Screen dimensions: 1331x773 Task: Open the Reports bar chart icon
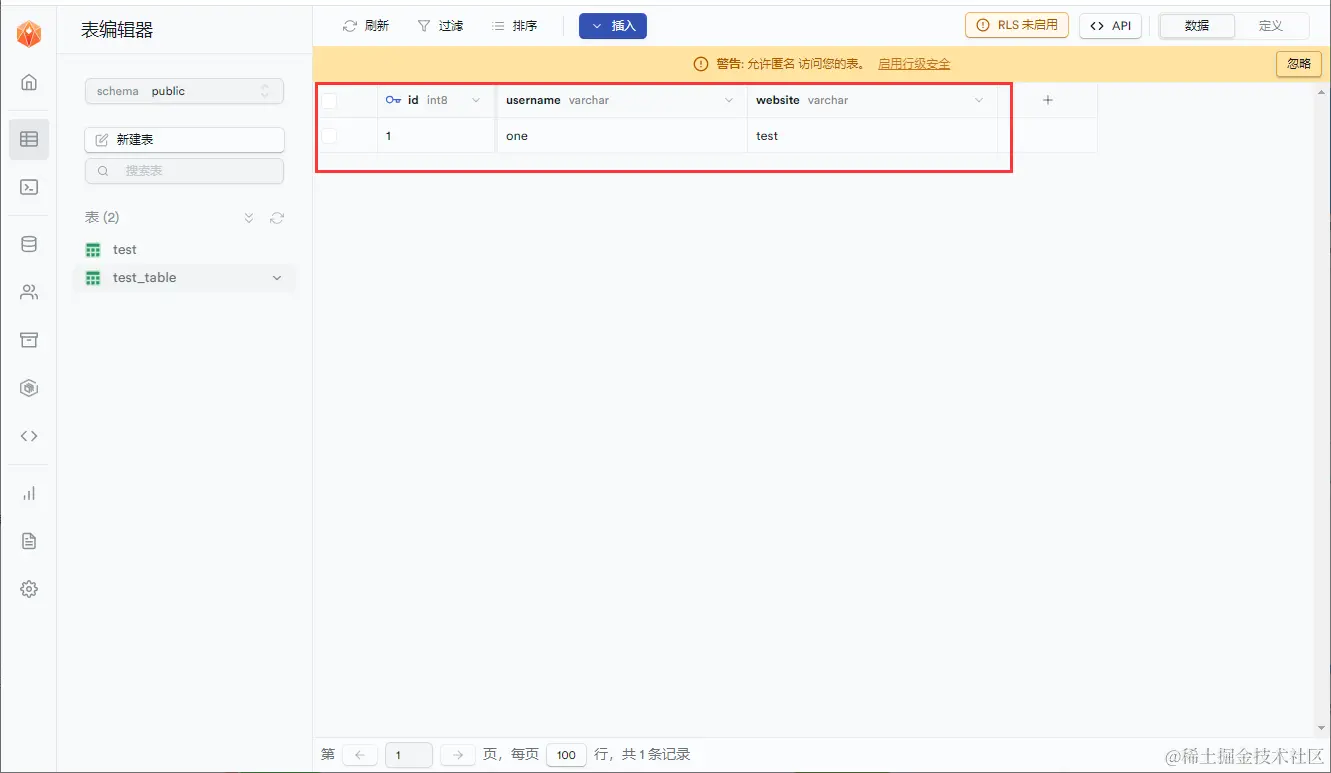coord(29,493)
